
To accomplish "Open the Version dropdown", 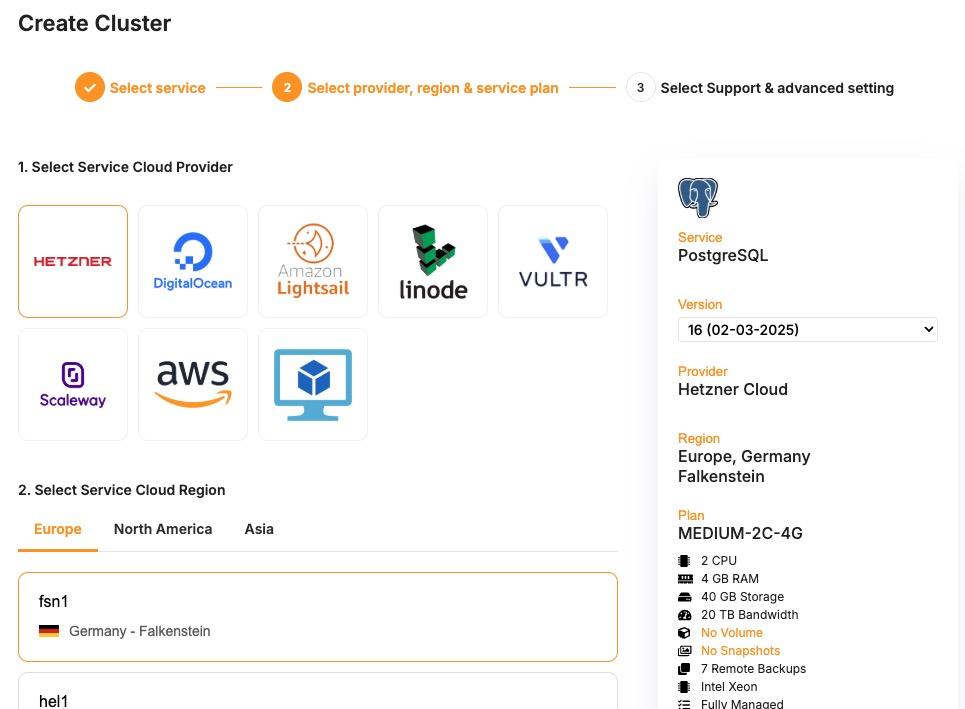I will [x=807, y=329].
